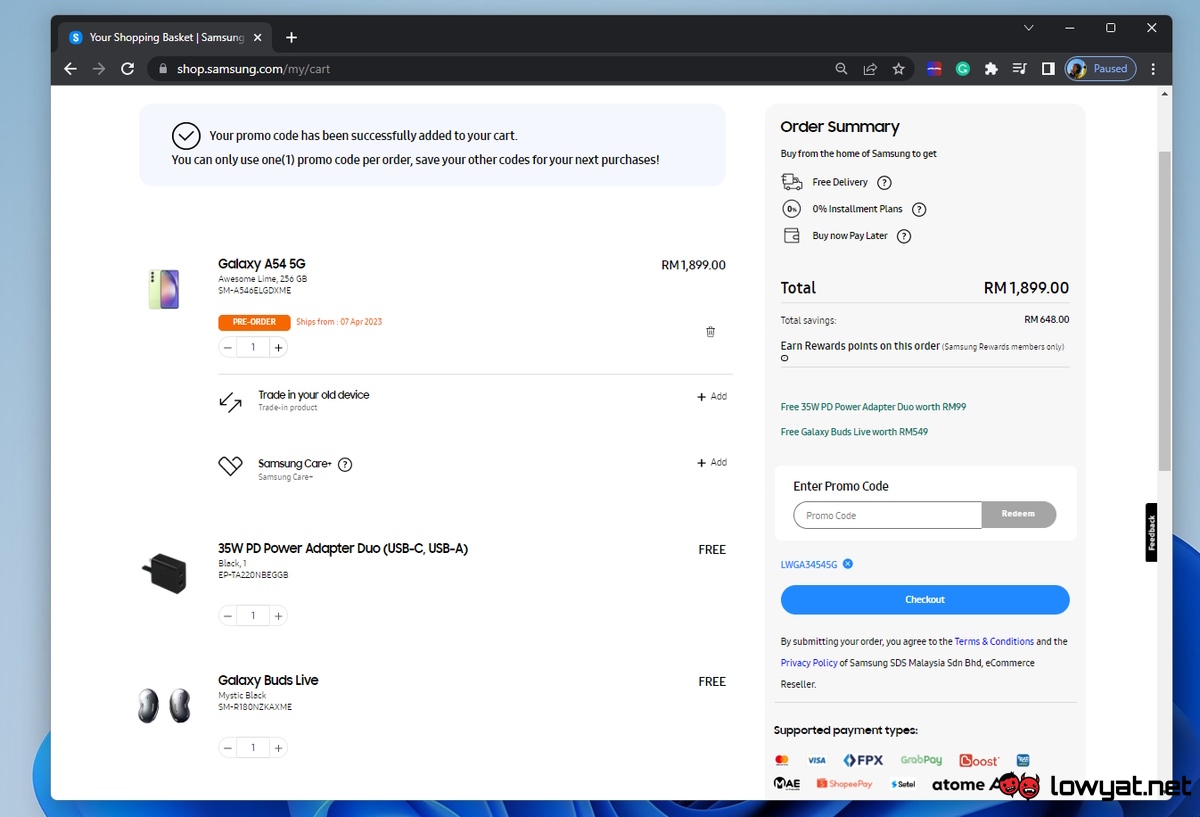Select the Your Shopping Basket tab
Image resolution: width=1200 pixels, height=817 pixels.
coord(165,37)
